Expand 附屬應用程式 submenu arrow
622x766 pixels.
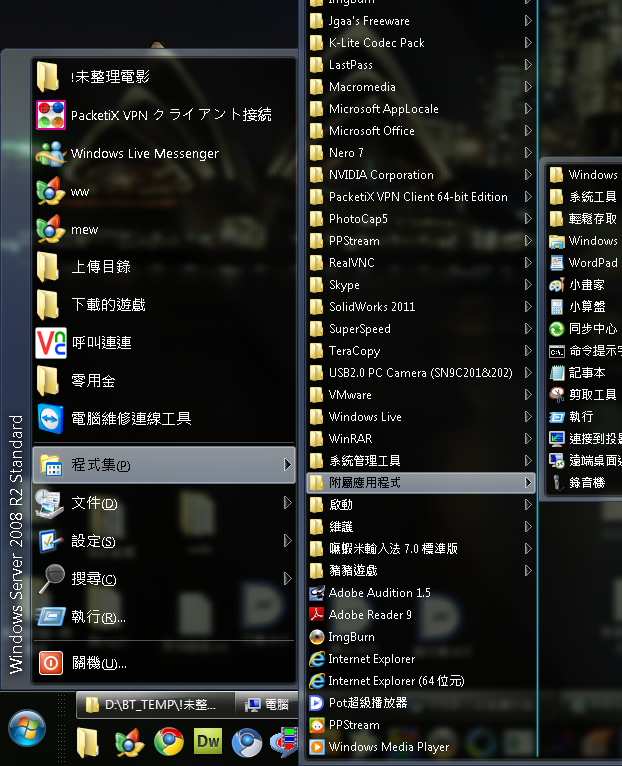528,483
